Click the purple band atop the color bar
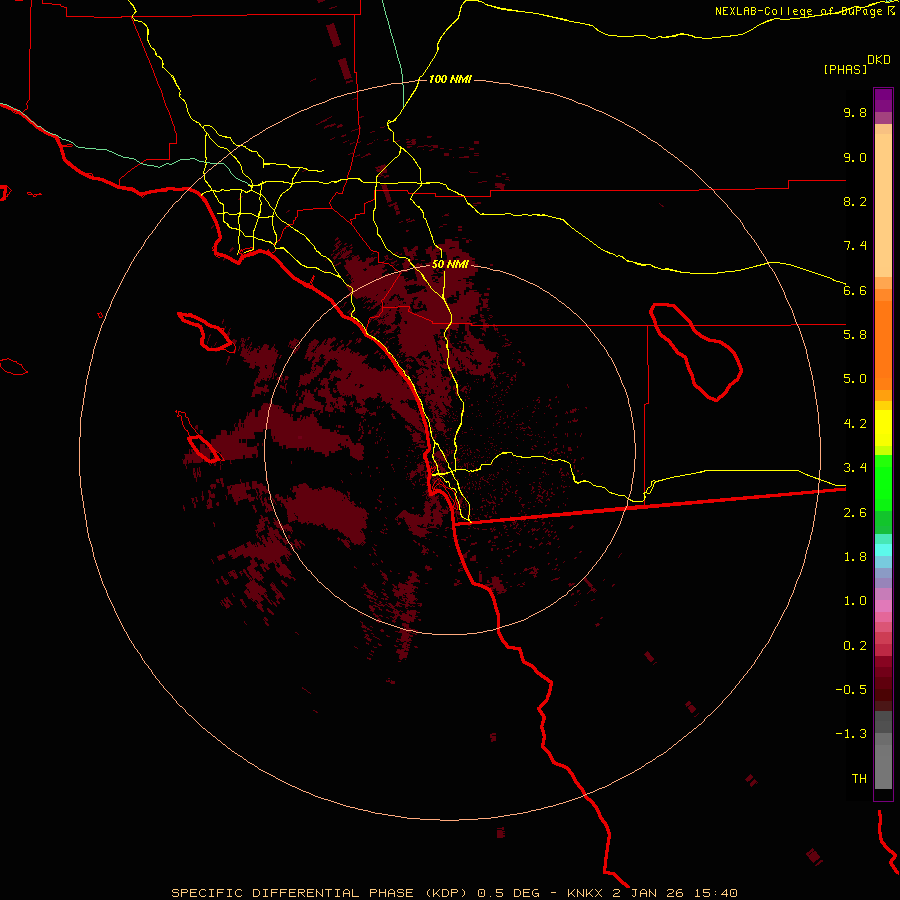Viewport: 900px width, 900px height. click(x=883, y=100)
